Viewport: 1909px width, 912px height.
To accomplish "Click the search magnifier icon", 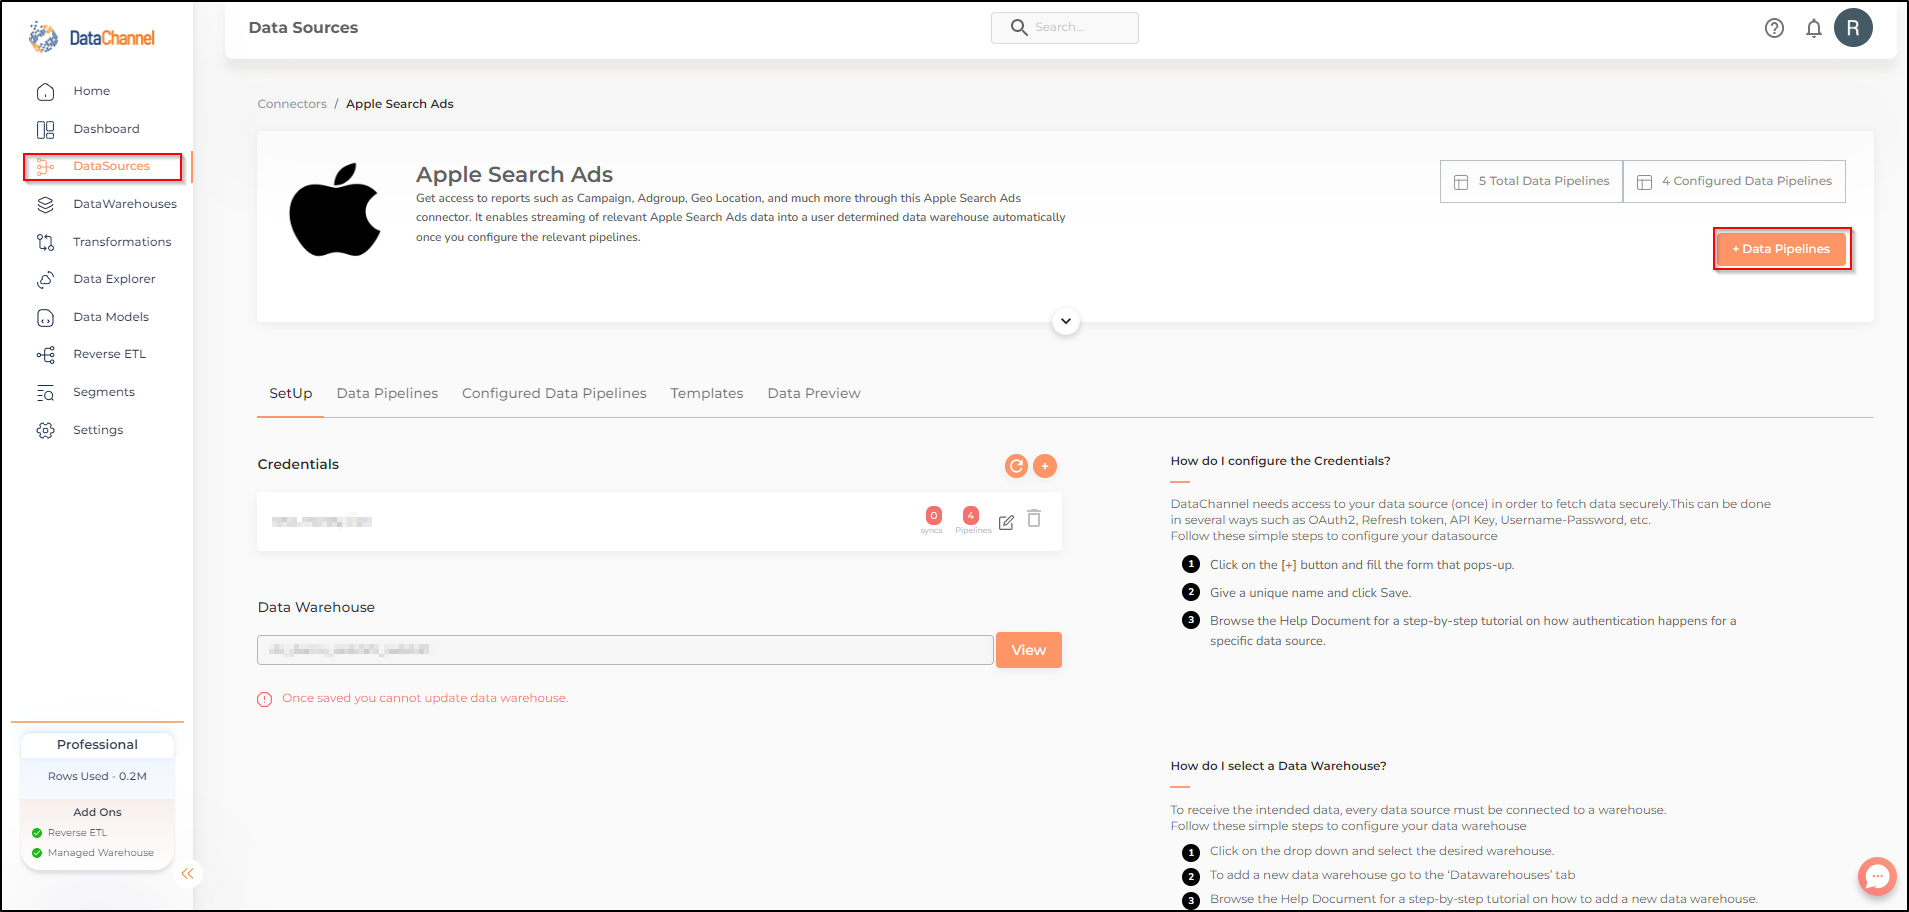I will tap(1019, 27).
